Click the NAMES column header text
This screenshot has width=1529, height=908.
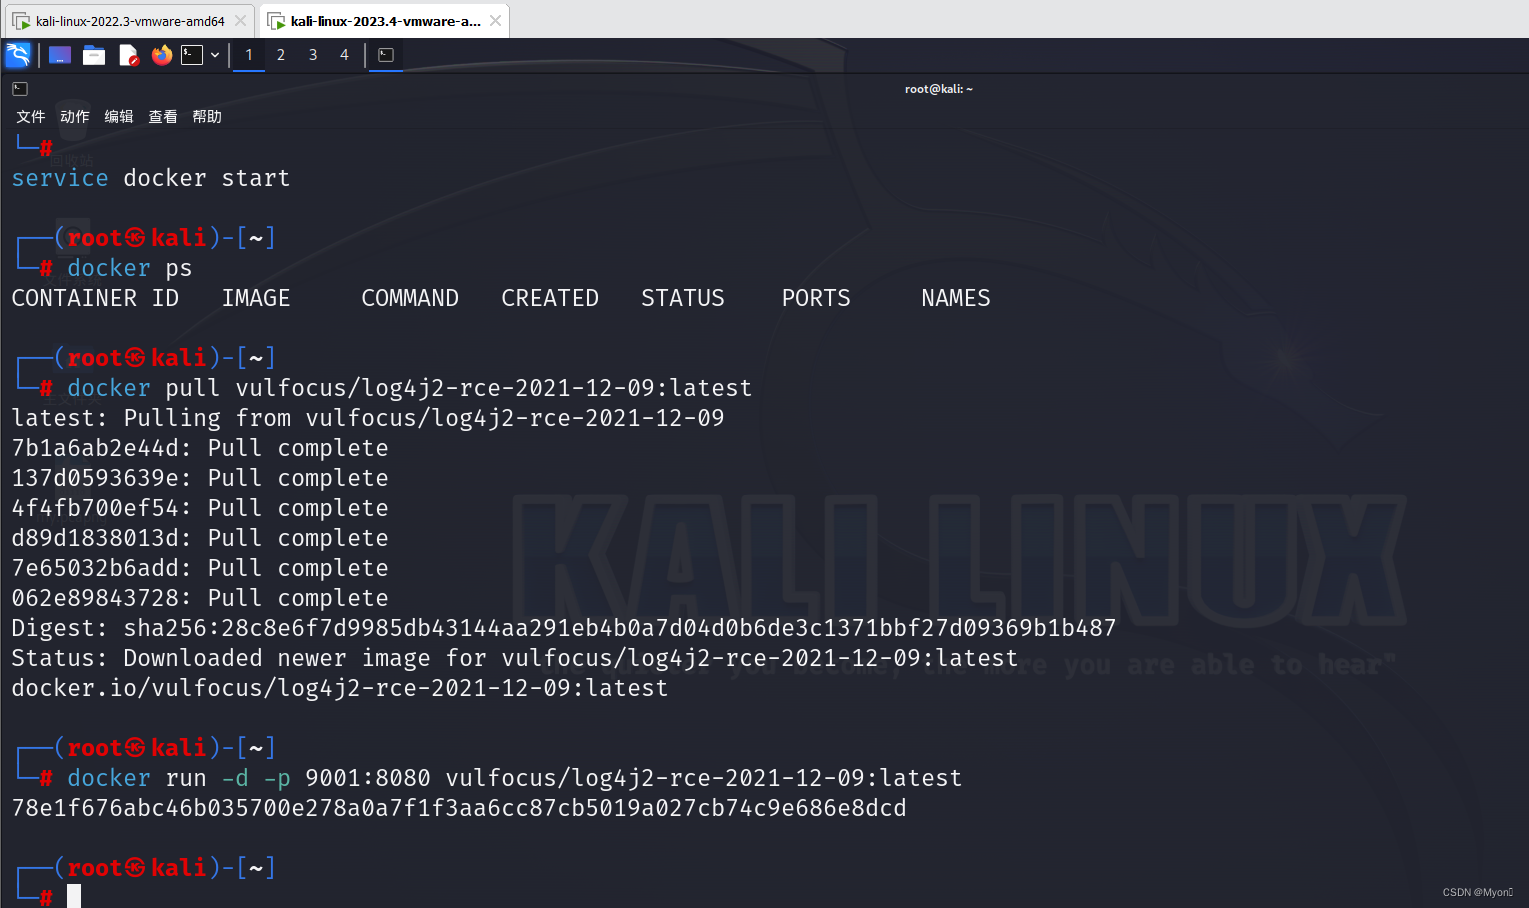click(956, 298)
